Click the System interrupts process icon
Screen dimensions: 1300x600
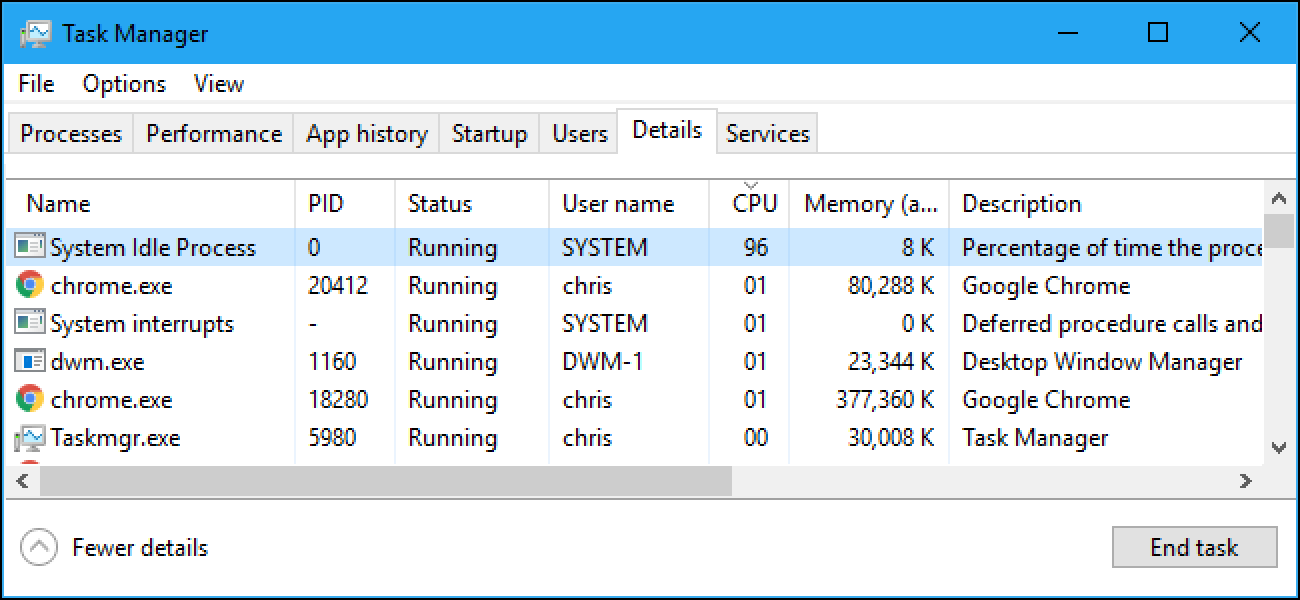click(x=30, y=324)
